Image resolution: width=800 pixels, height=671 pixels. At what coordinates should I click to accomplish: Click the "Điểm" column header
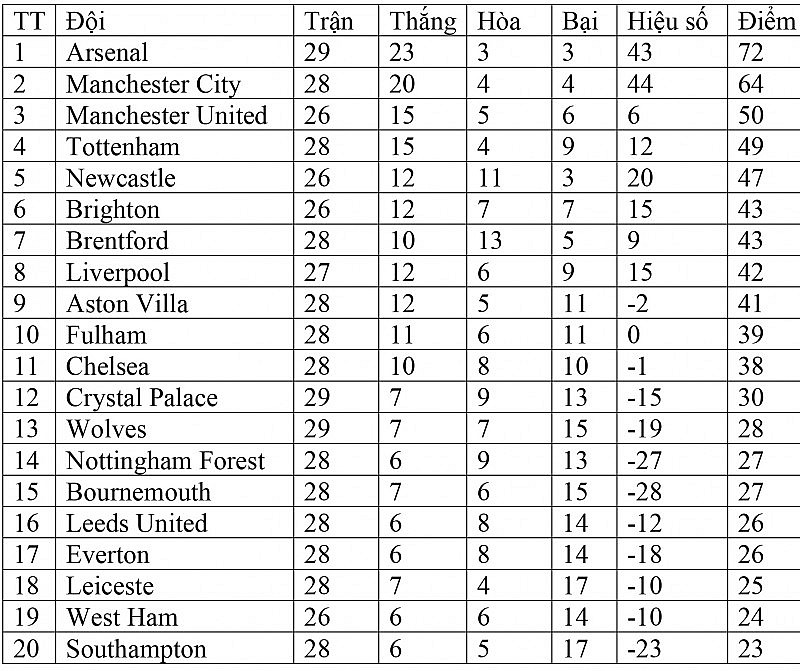click(764, 22)
